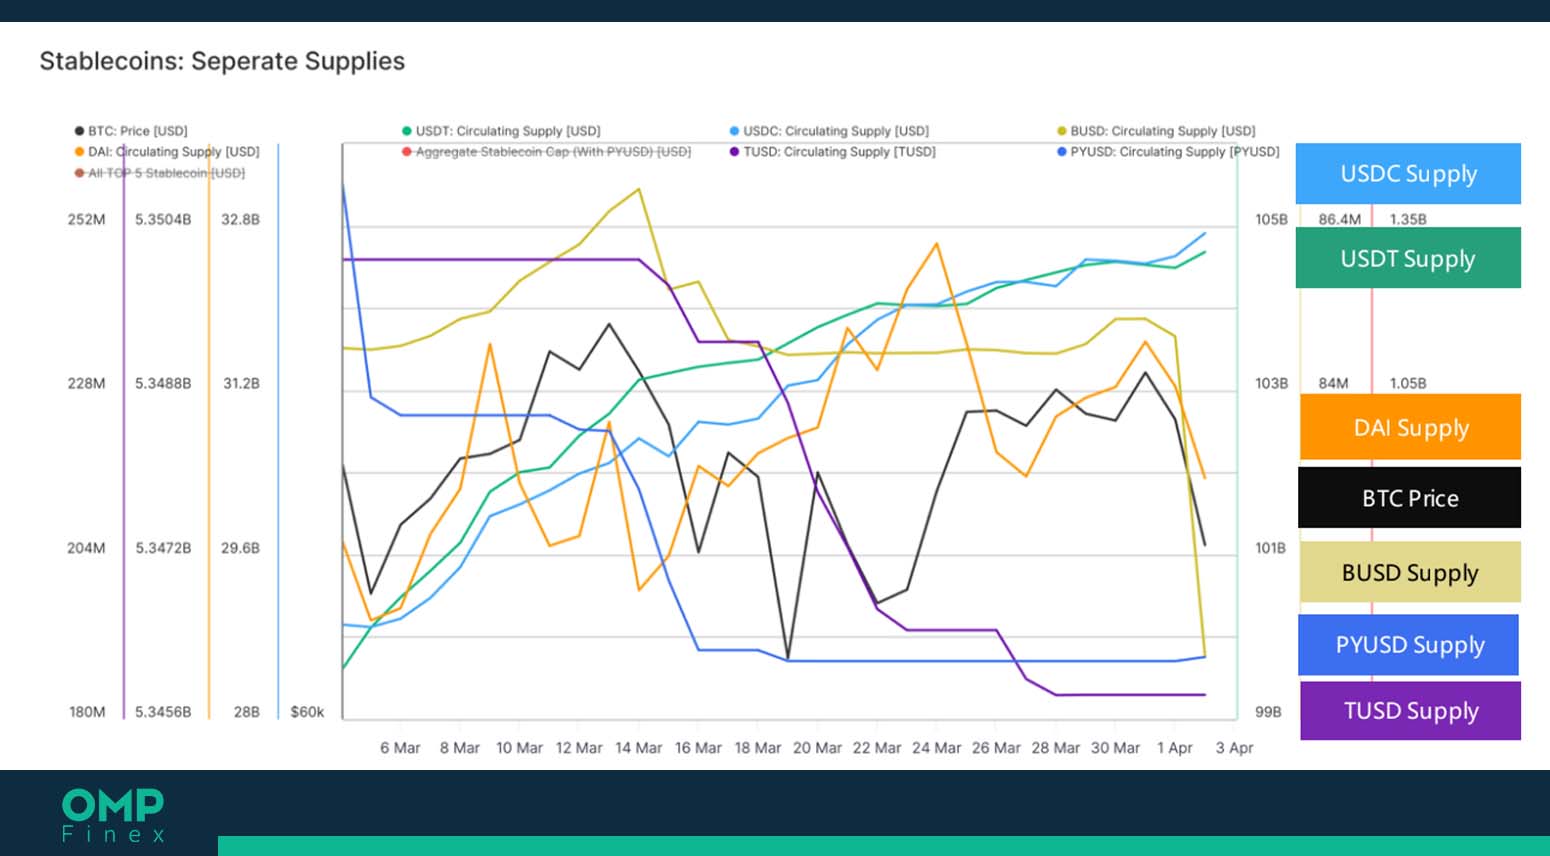The image size is (1550, 856).
Task: Click the 84M axis value
Action: [1333, 383]
